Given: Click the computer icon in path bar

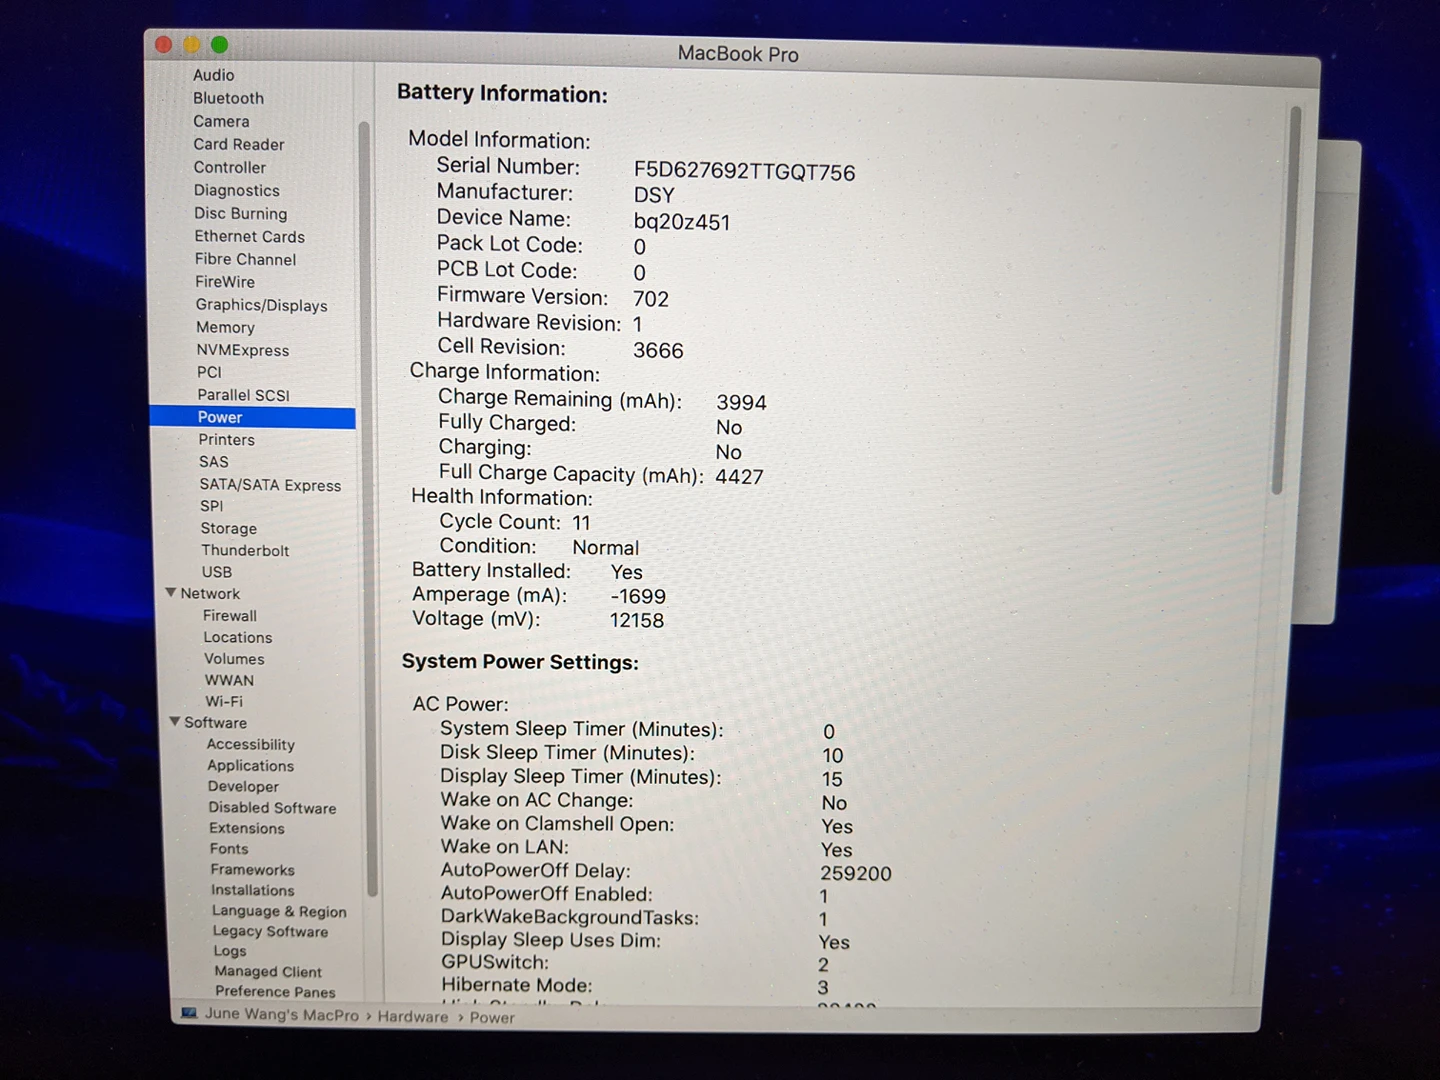Looking at the screenshot, I should tap(189, 1013).
